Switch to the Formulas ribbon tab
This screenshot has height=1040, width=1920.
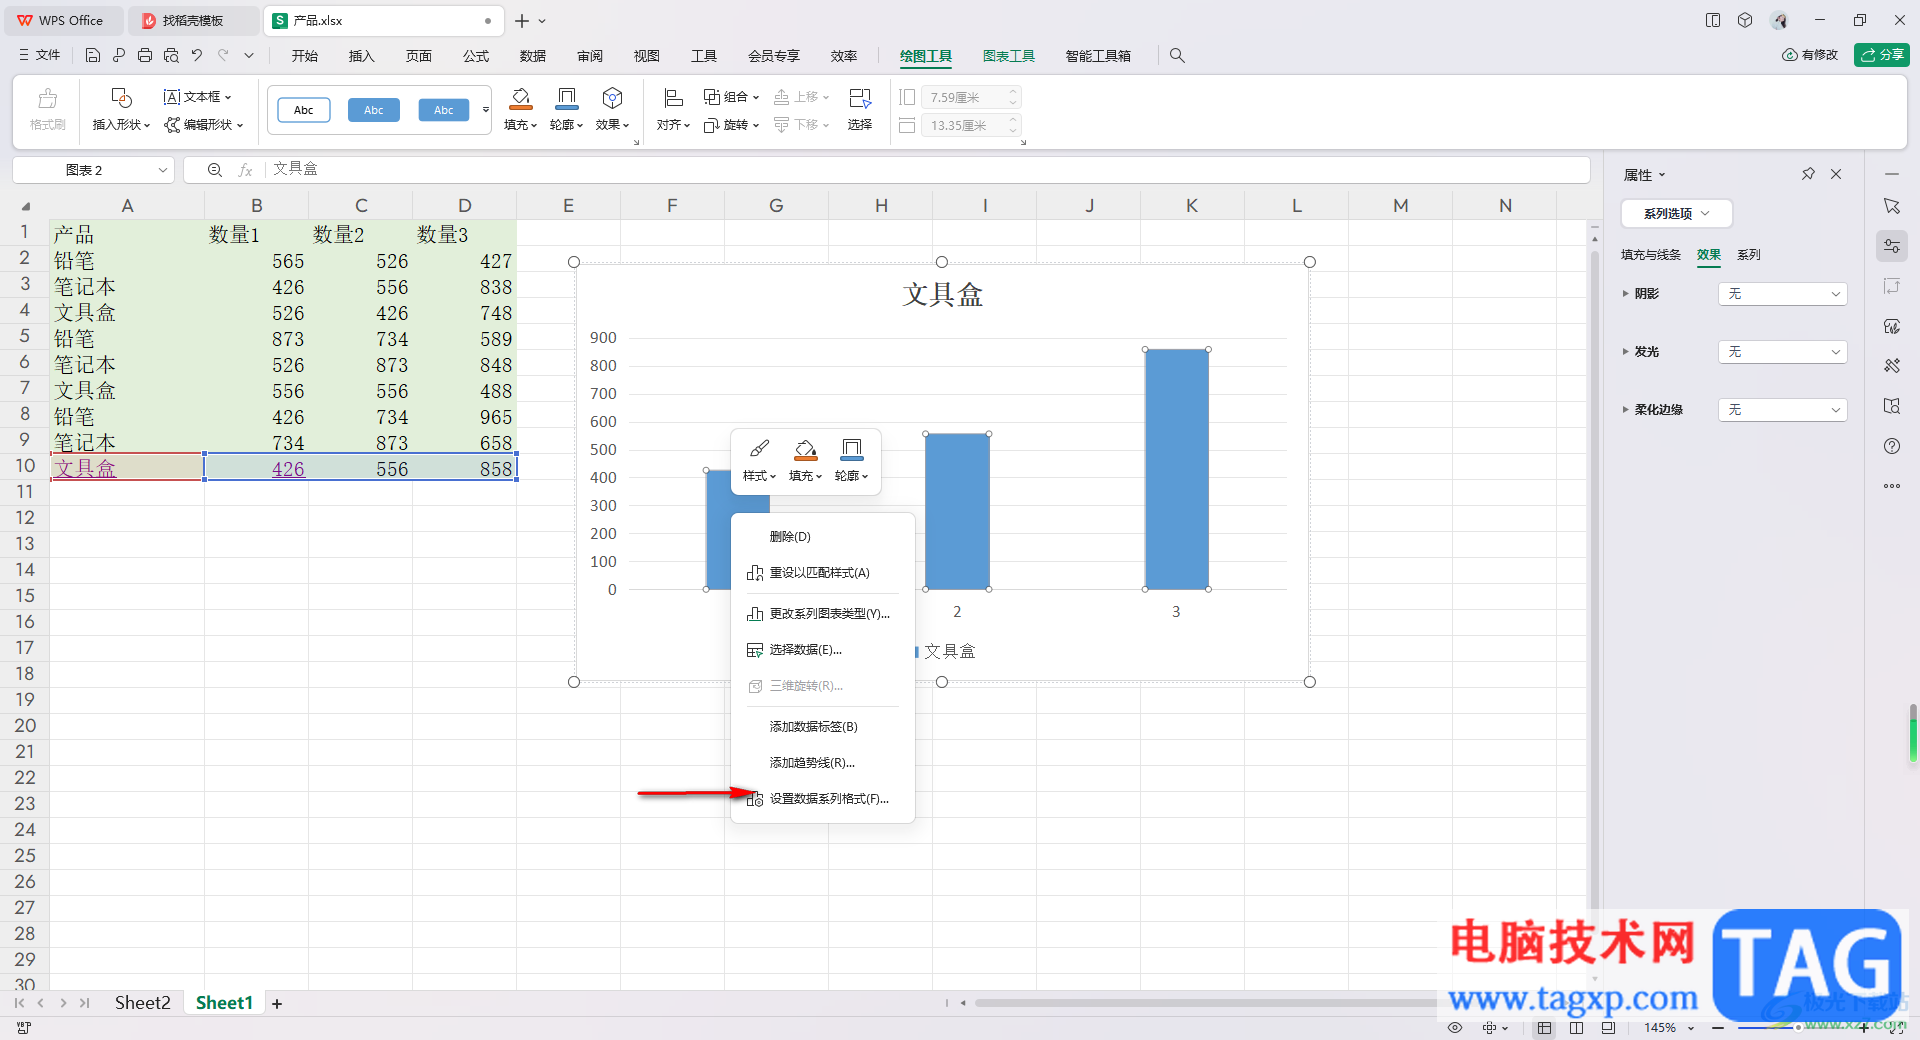point(476,56)
